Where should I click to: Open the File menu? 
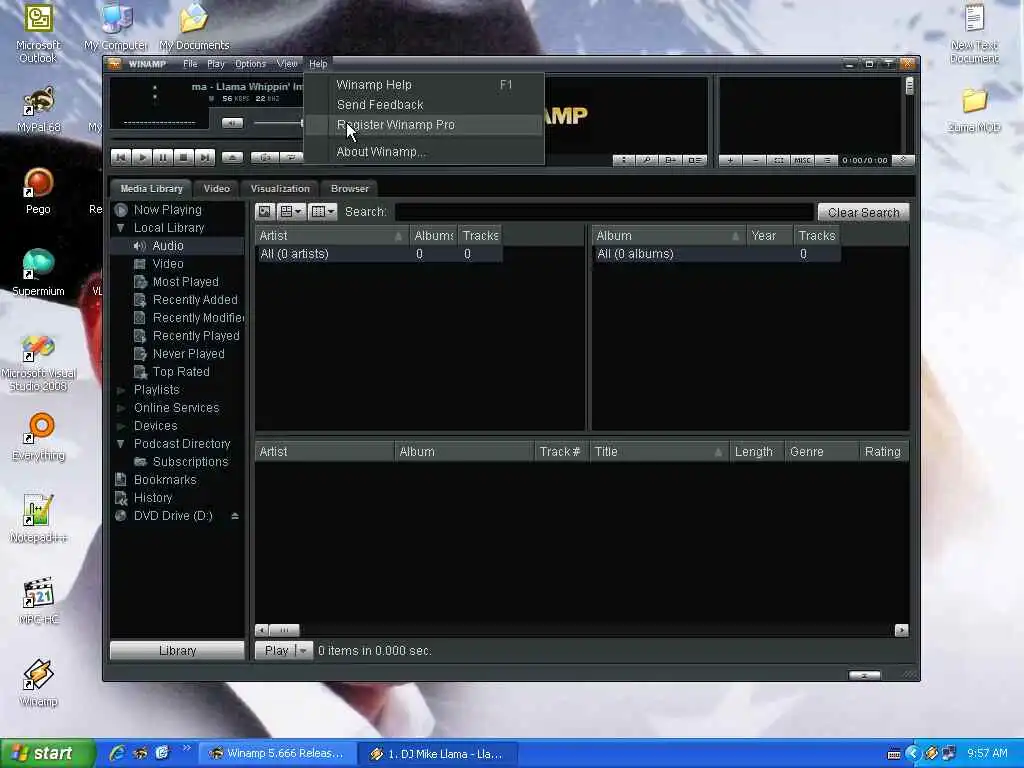pos(190,63)
